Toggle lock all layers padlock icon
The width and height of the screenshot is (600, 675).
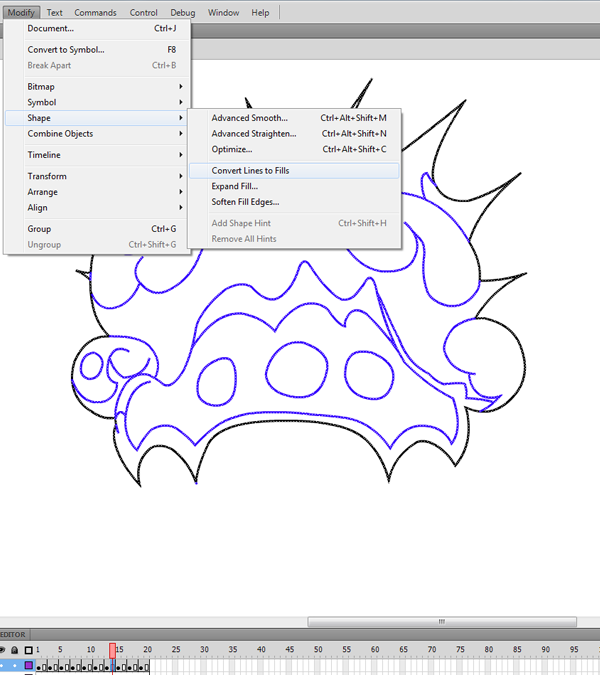click(x=15, y=650)
